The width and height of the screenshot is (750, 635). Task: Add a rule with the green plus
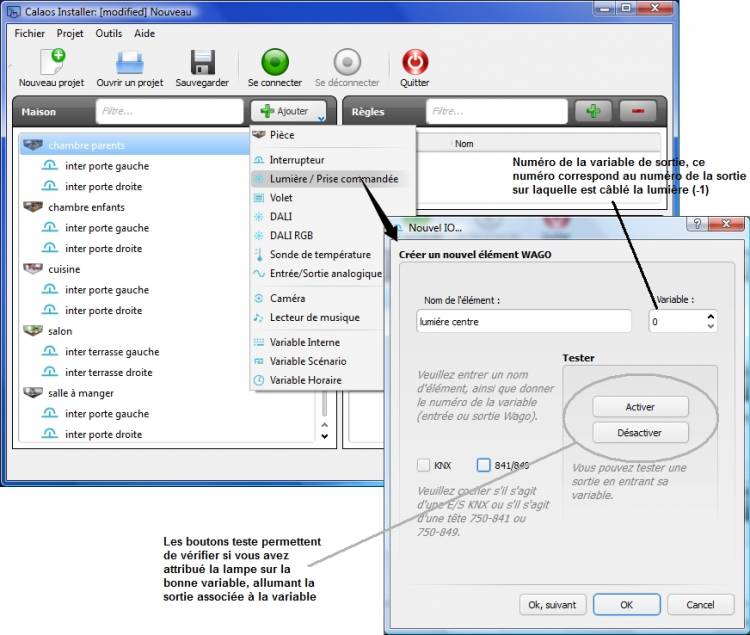593,111
